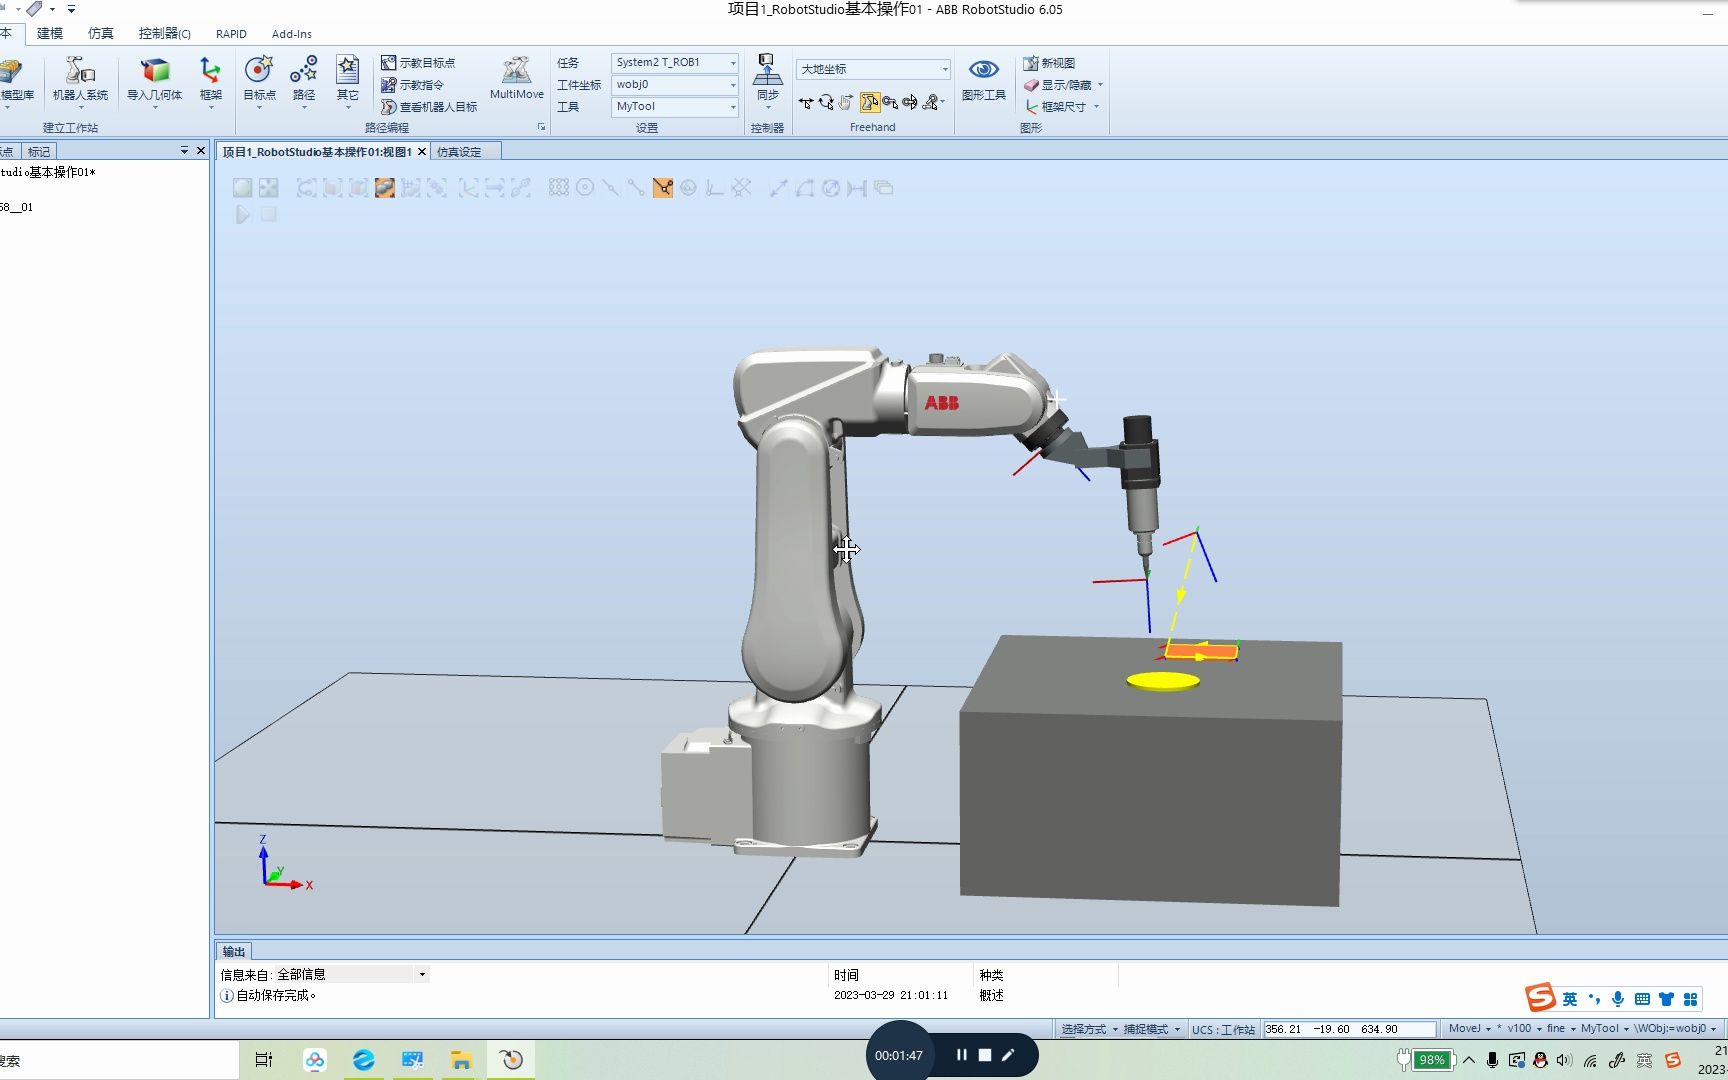Stop the screen recording
The width and height of the screenshot is (1728, 1080).
[985, 1055]
